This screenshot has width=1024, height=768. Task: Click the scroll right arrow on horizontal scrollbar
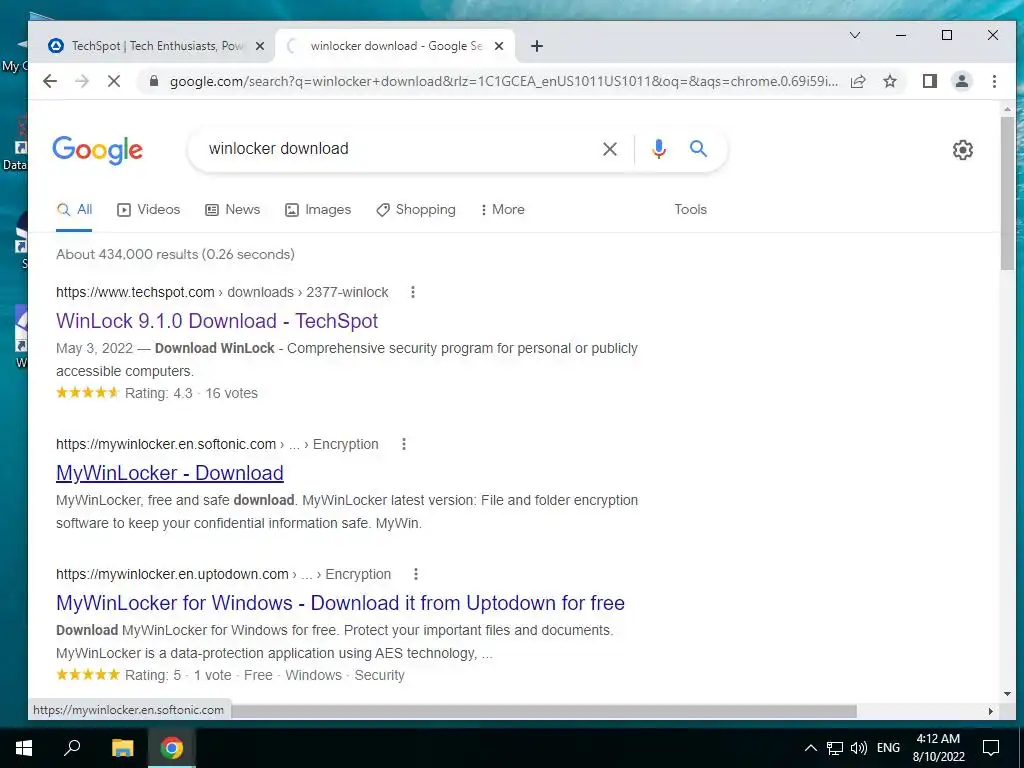(x=991, y=711)
